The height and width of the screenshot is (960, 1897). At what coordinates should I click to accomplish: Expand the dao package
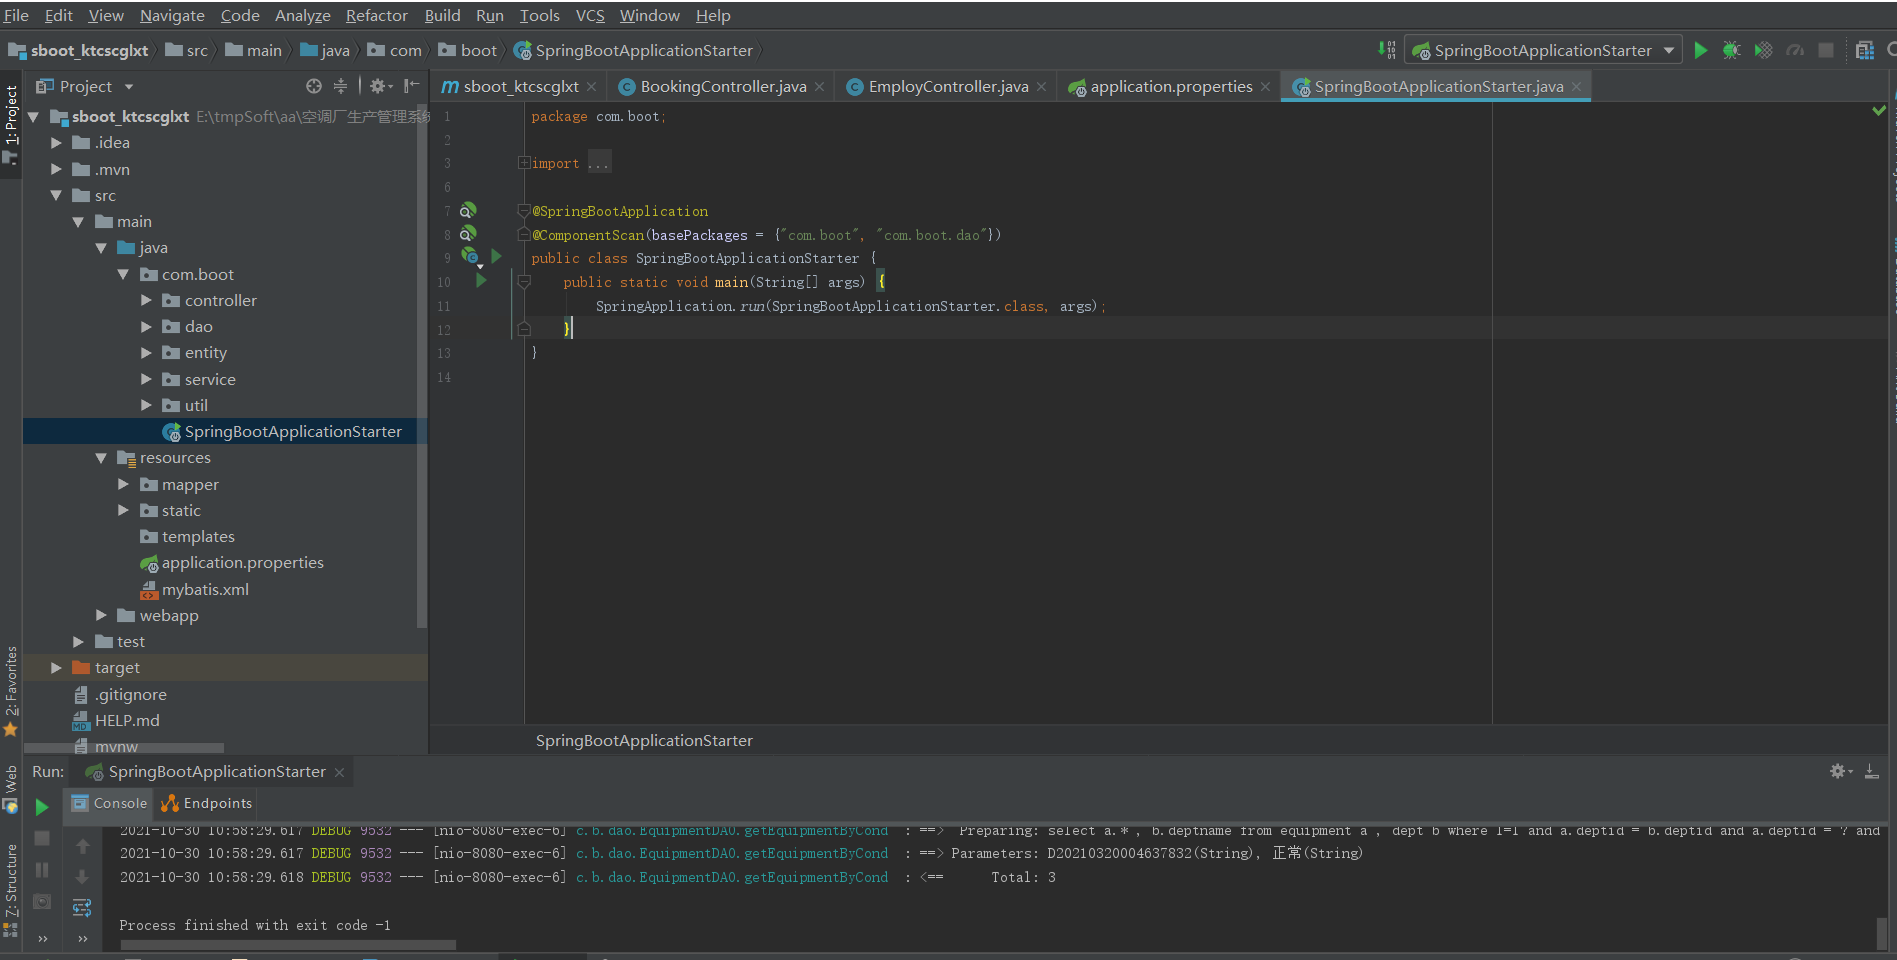146,326
